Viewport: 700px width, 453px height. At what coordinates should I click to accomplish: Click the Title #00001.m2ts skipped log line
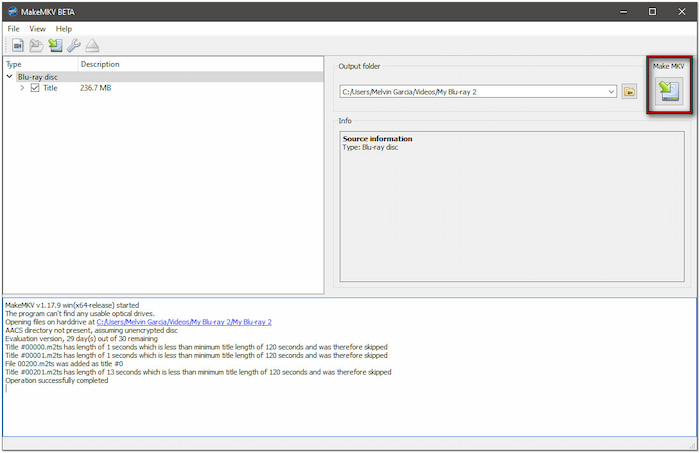(x=196, y=355)
